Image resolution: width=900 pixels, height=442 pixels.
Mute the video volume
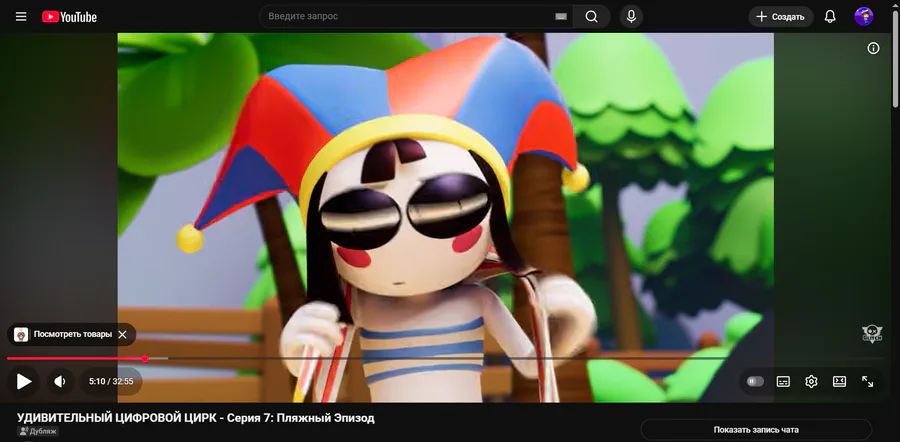pyautogui.click(x=60, y=381)
